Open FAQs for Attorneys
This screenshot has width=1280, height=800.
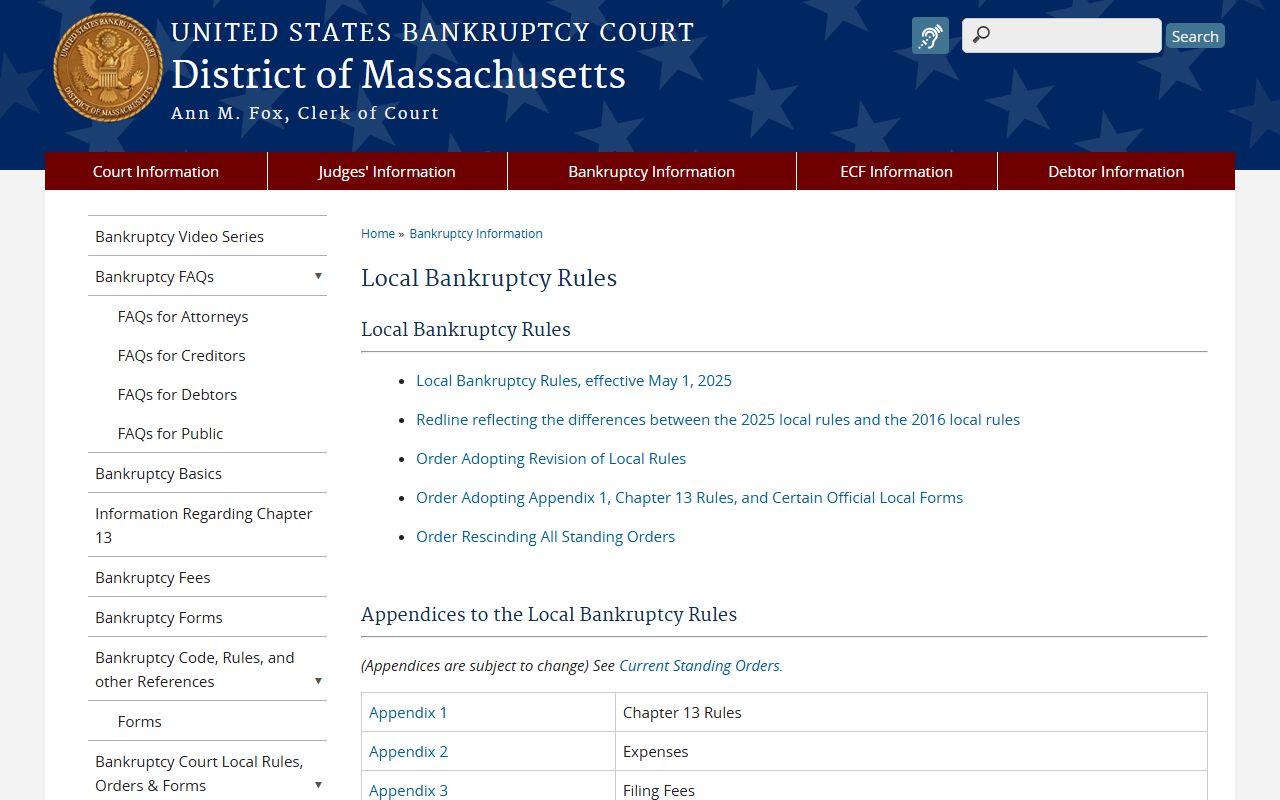pos(183,316)
